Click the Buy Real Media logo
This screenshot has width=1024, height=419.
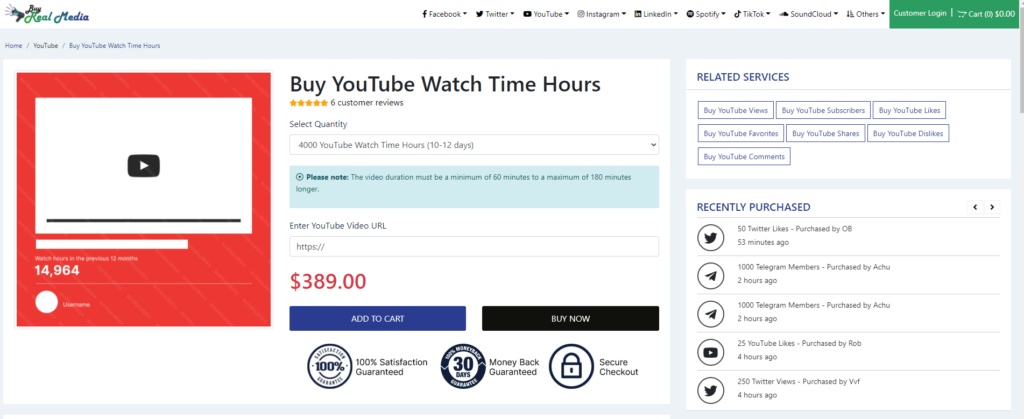pos(47,14)
